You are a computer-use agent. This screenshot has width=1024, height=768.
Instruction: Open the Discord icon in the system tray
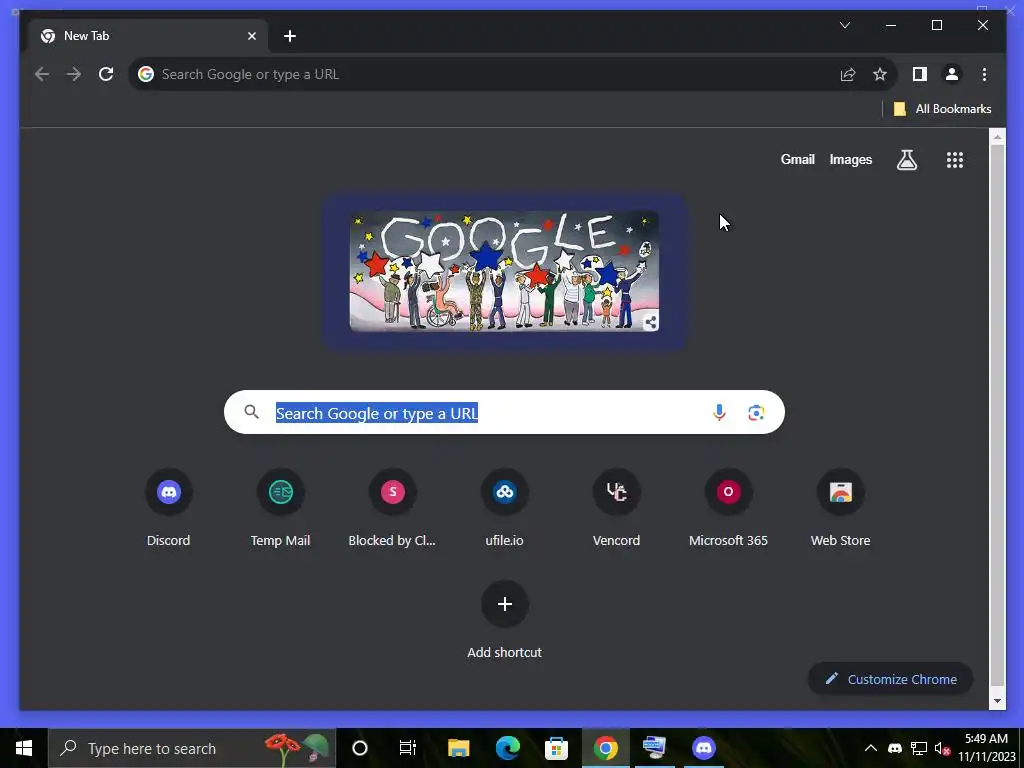click(895, 748)
